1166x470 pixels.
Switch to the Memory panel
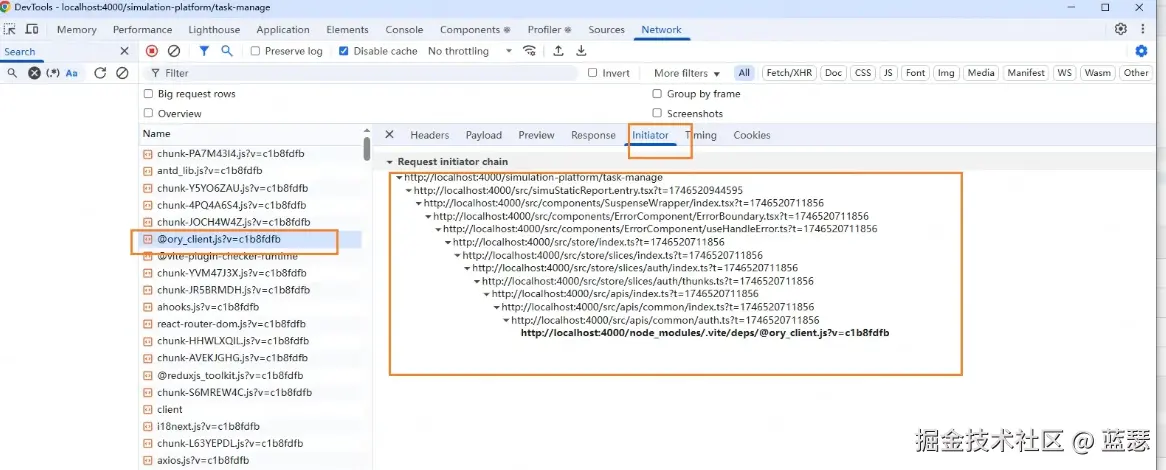click(77, 30)
